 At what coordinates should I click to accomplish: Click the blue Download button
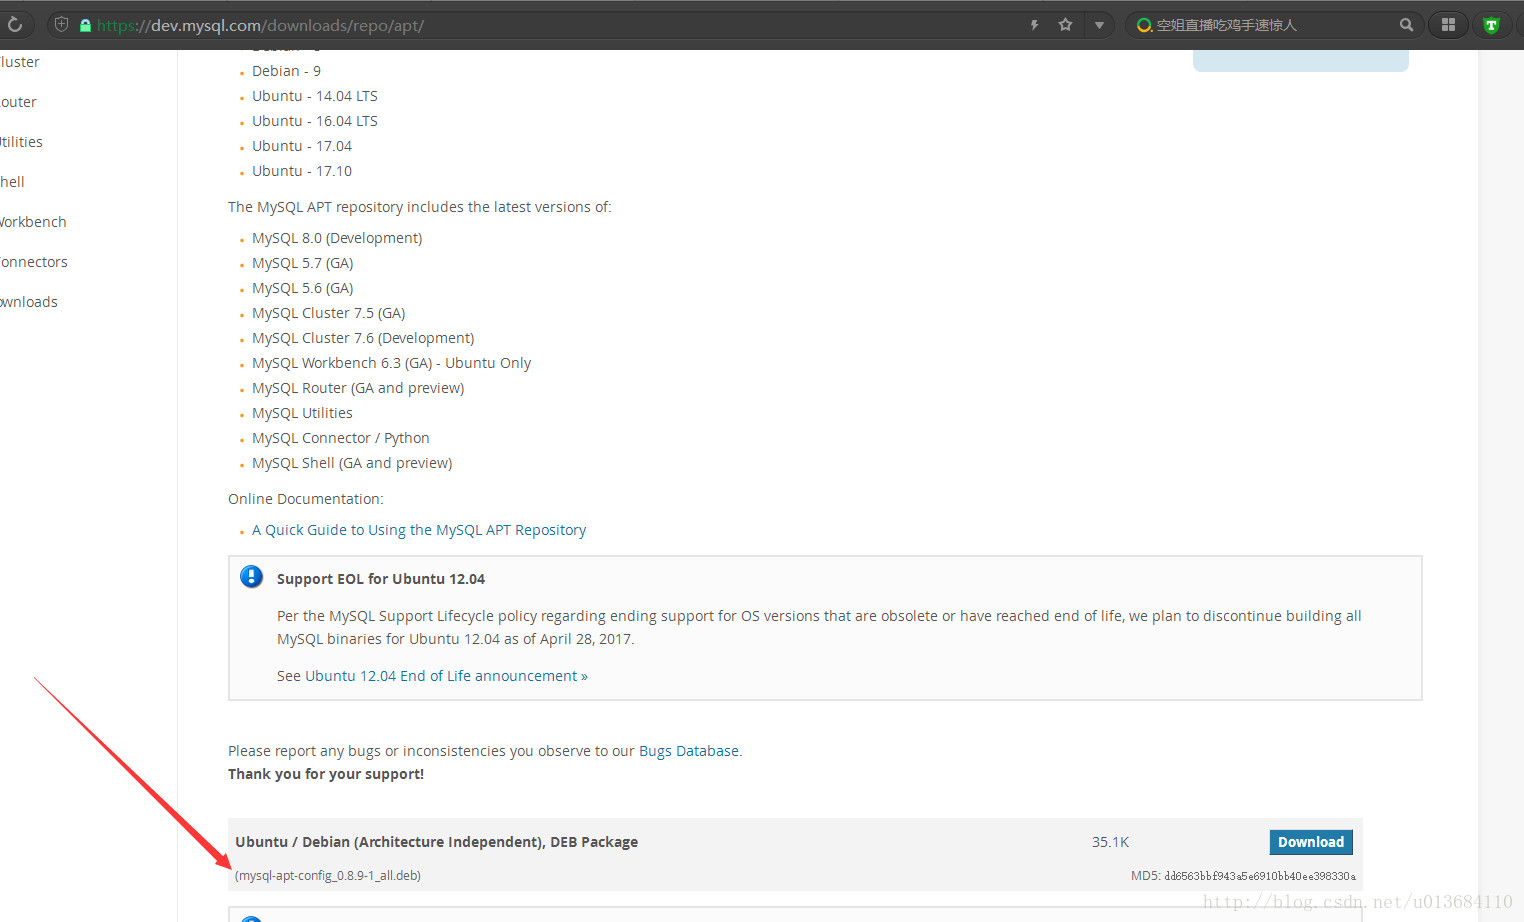pyautogui.click(x=1311, y=842)
